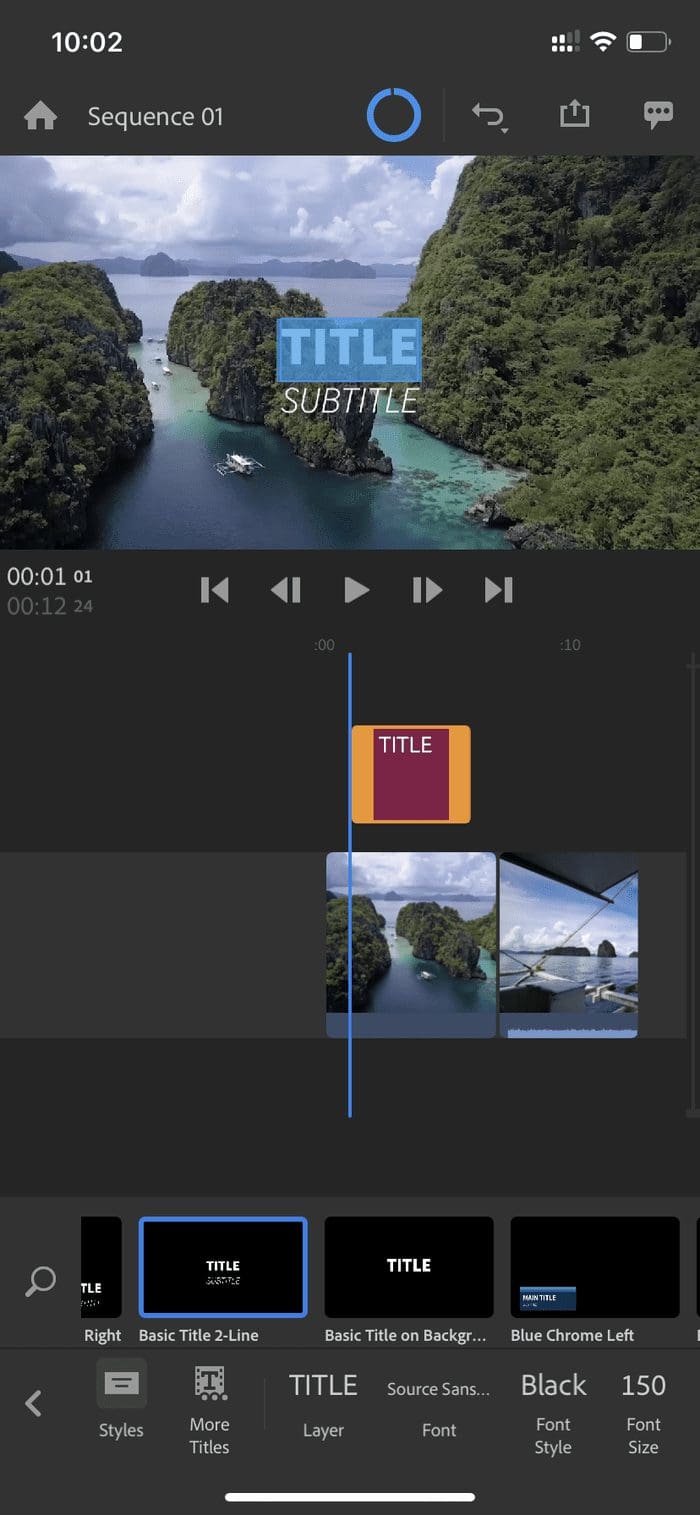Tap the blue circular progress indicator
The width and height of the screenshot is (700, 1515).
click(x=393, y=116)
